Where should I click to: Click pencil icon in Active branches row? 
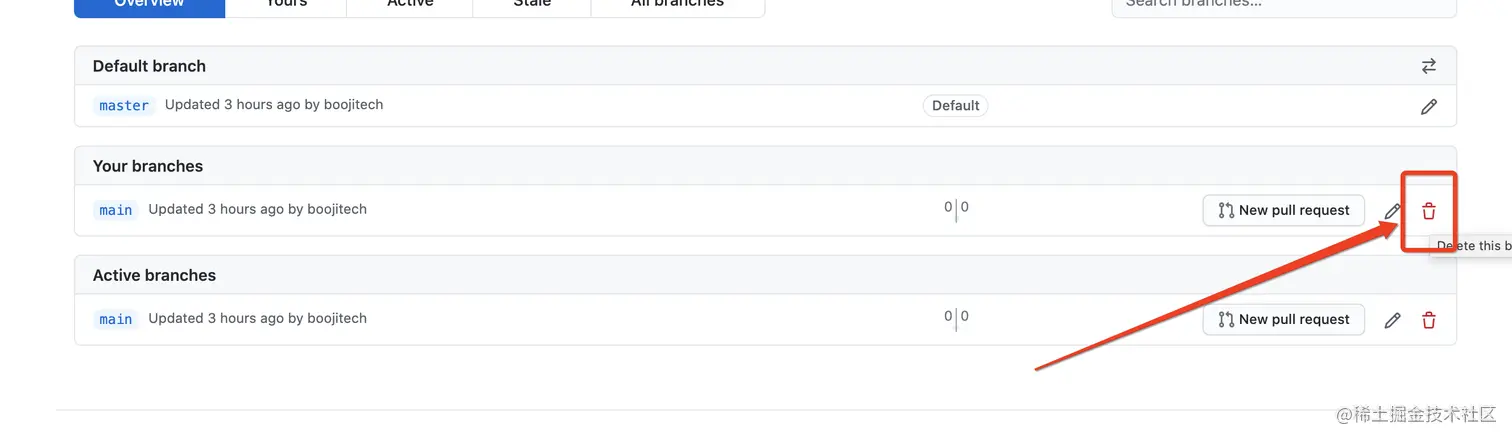pos(1392,320)
